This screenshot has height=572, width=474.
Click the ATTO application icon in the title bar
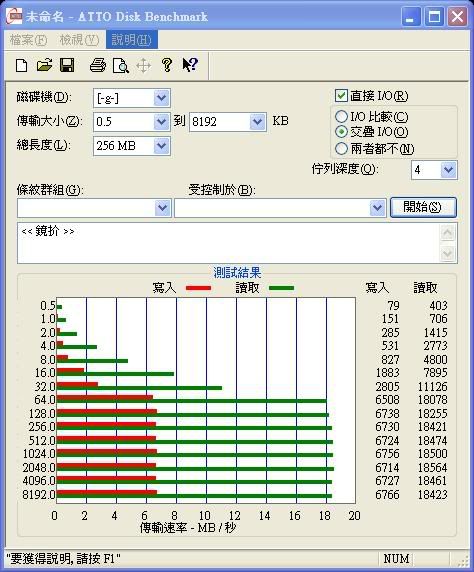click(x=14, y=16)
